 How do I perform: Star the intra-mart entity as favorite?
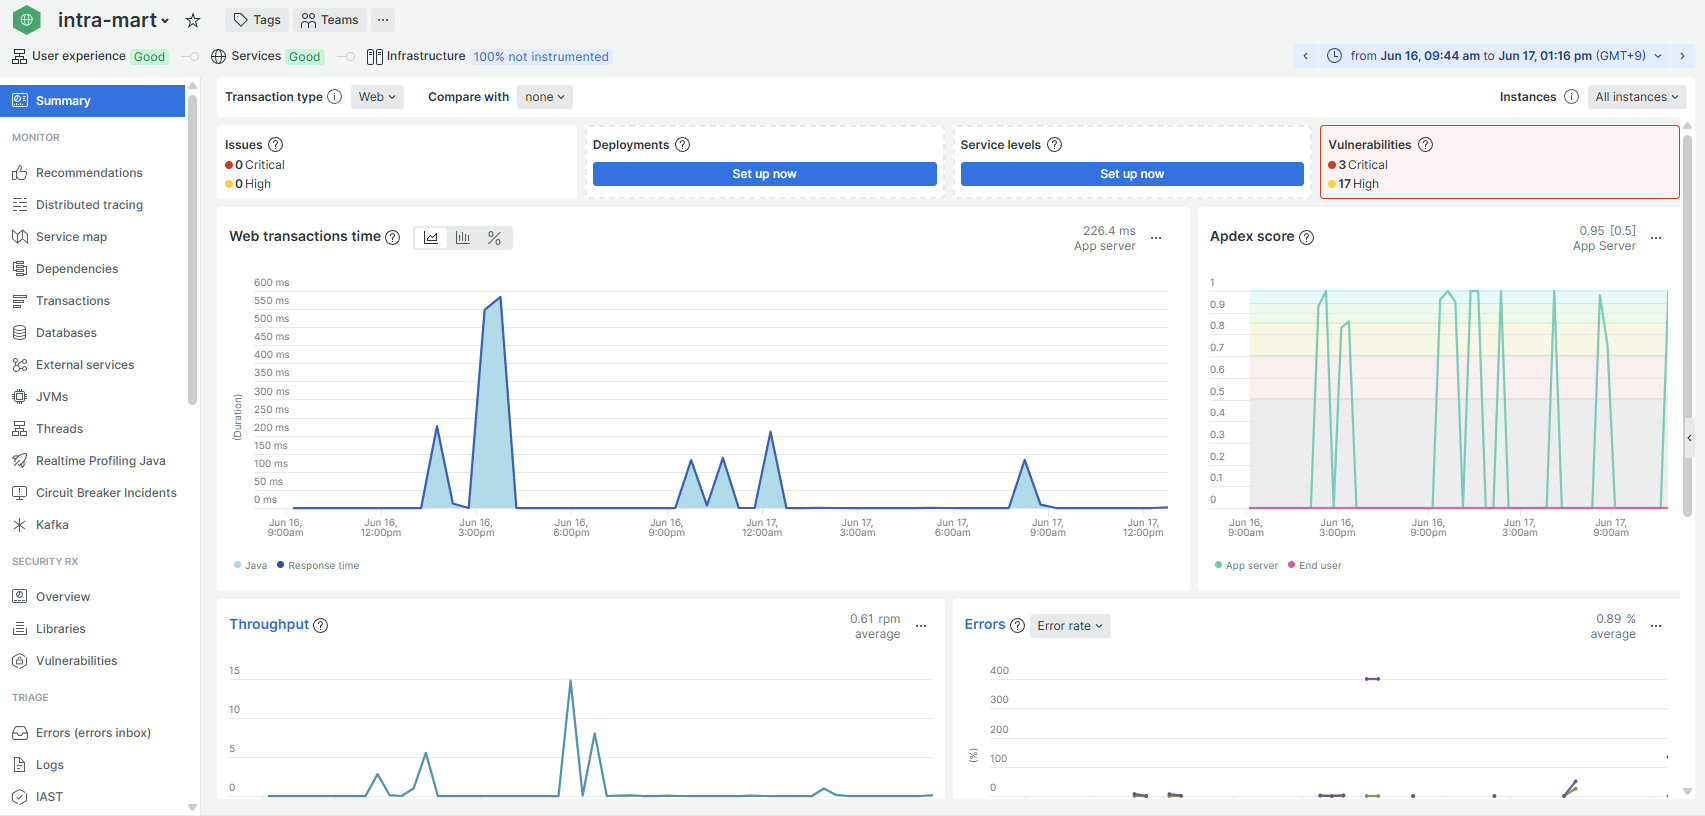click(193, 20)
